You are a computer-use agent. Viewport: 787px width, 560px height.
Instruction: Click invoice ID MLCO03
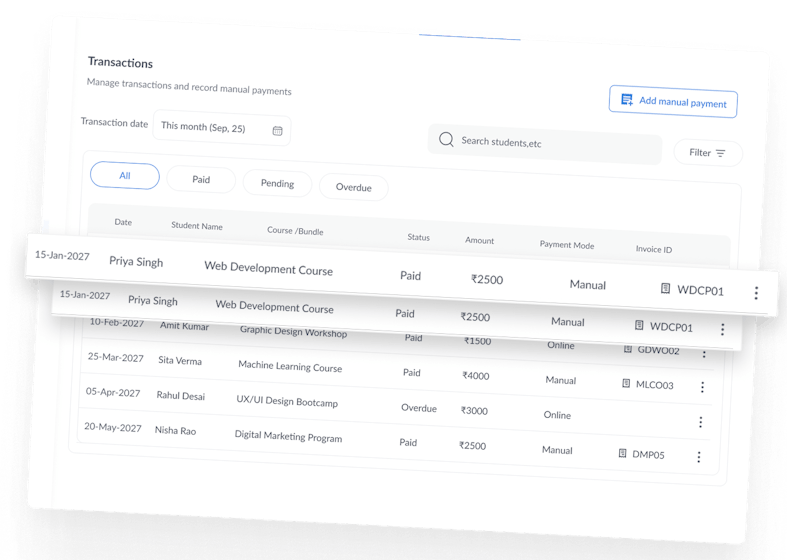654,385
